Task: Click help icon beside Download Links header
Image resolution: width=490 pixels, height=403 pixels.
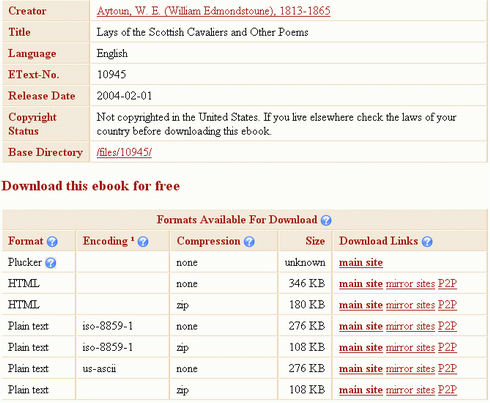Action: [427, 242]
